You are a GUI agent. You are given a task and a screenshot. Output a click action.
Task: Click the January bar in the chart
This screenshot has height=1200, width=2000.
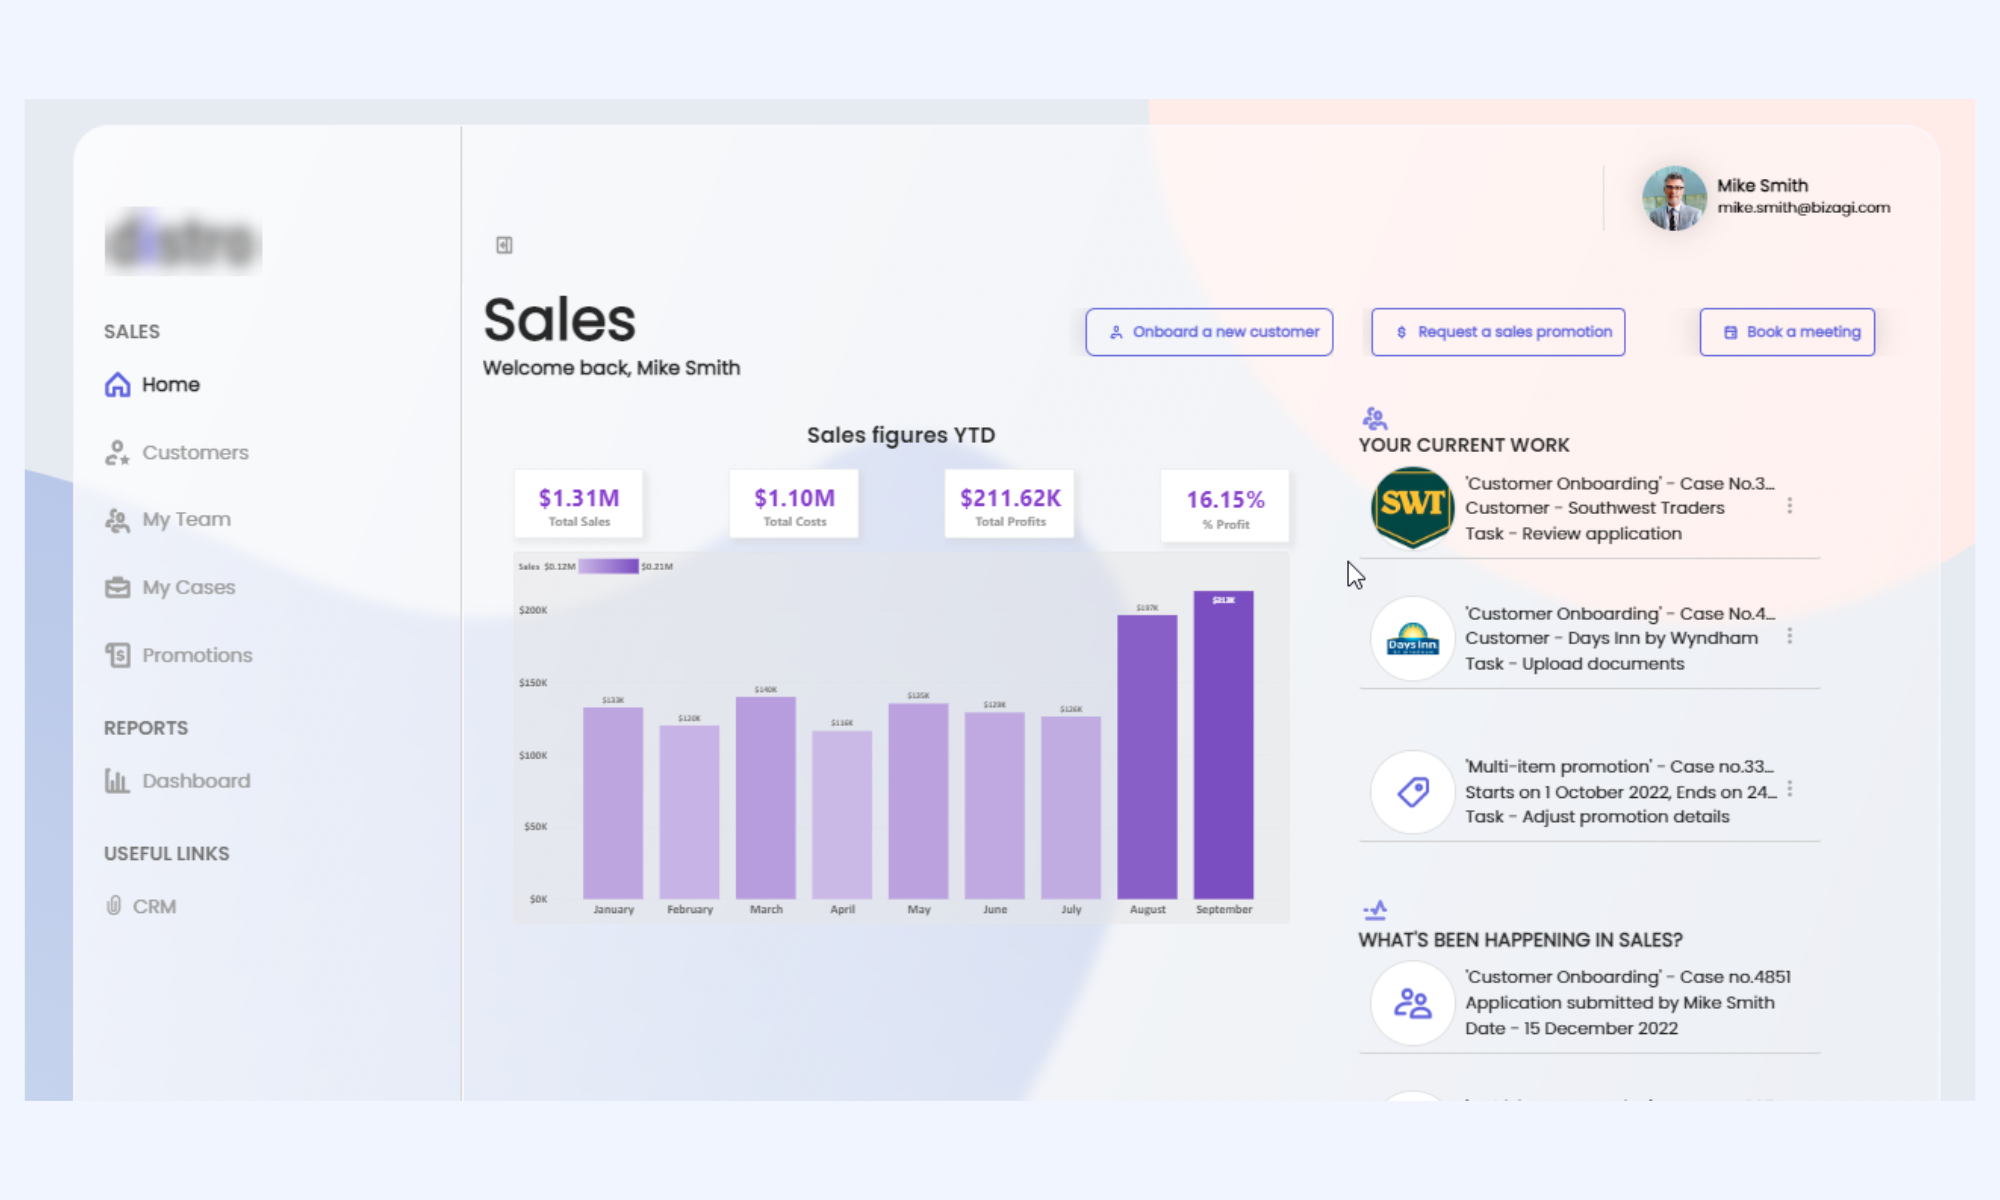click(613, 803)
